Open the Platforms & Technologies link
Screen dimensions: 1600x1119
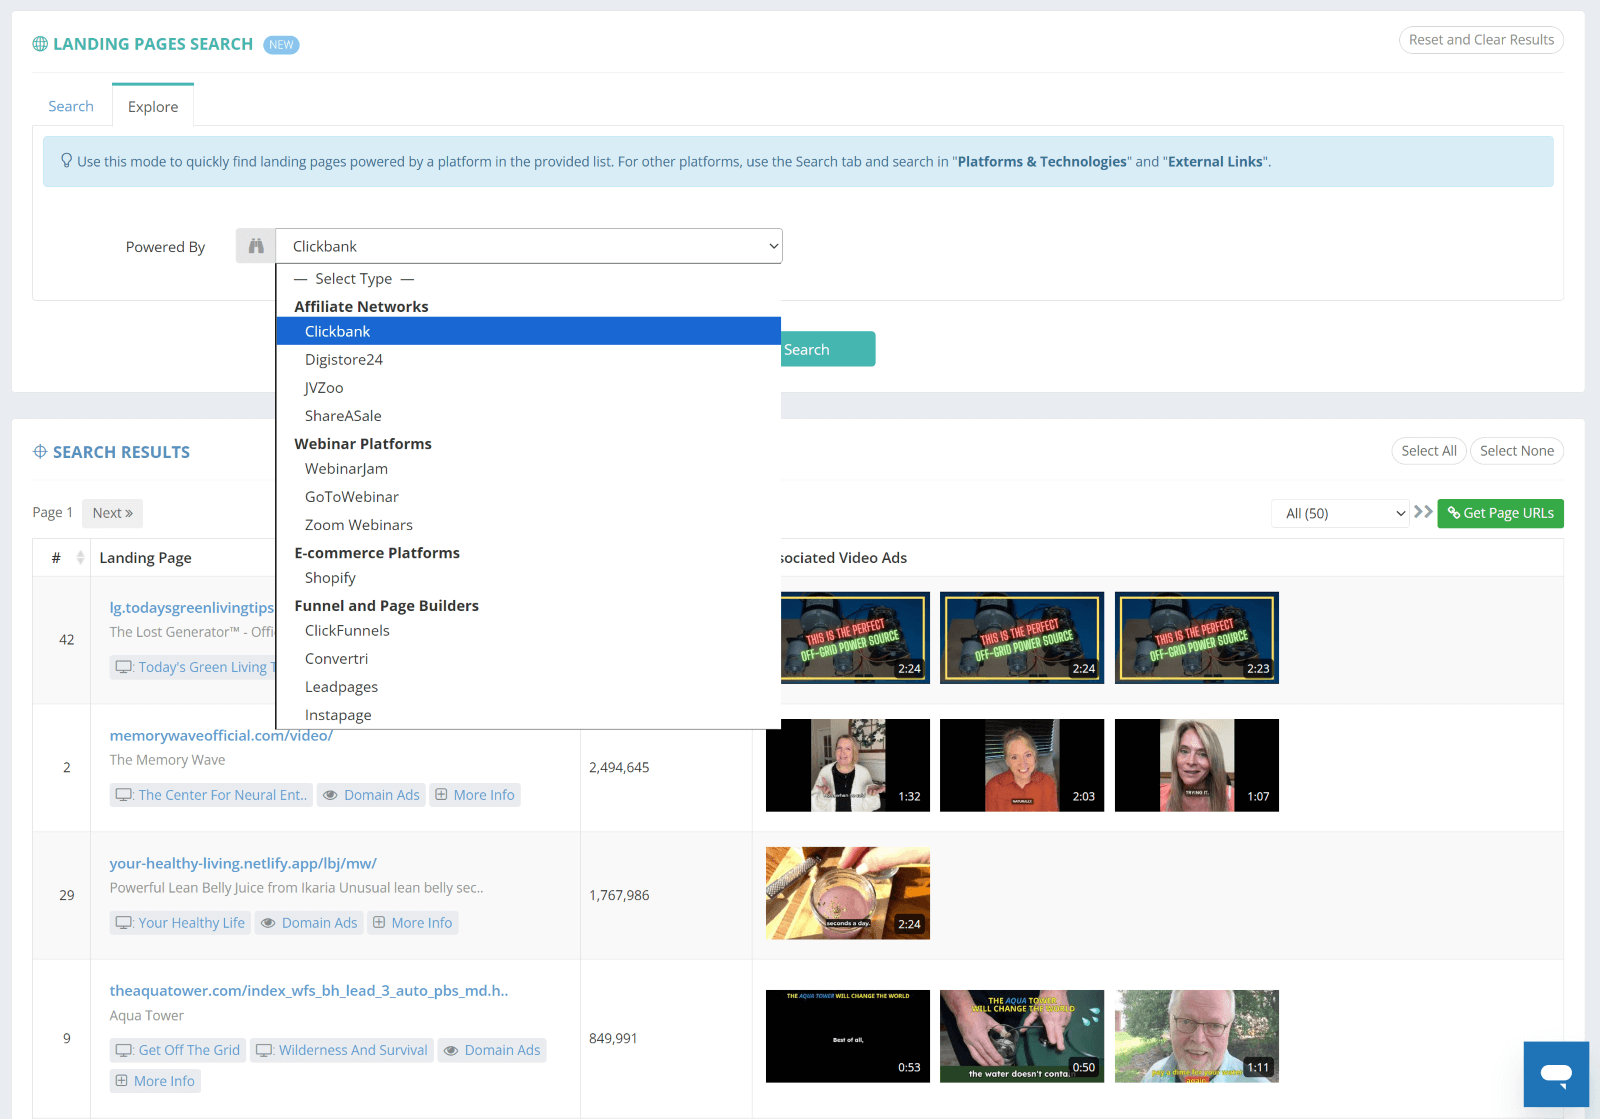click(1042, 161)
